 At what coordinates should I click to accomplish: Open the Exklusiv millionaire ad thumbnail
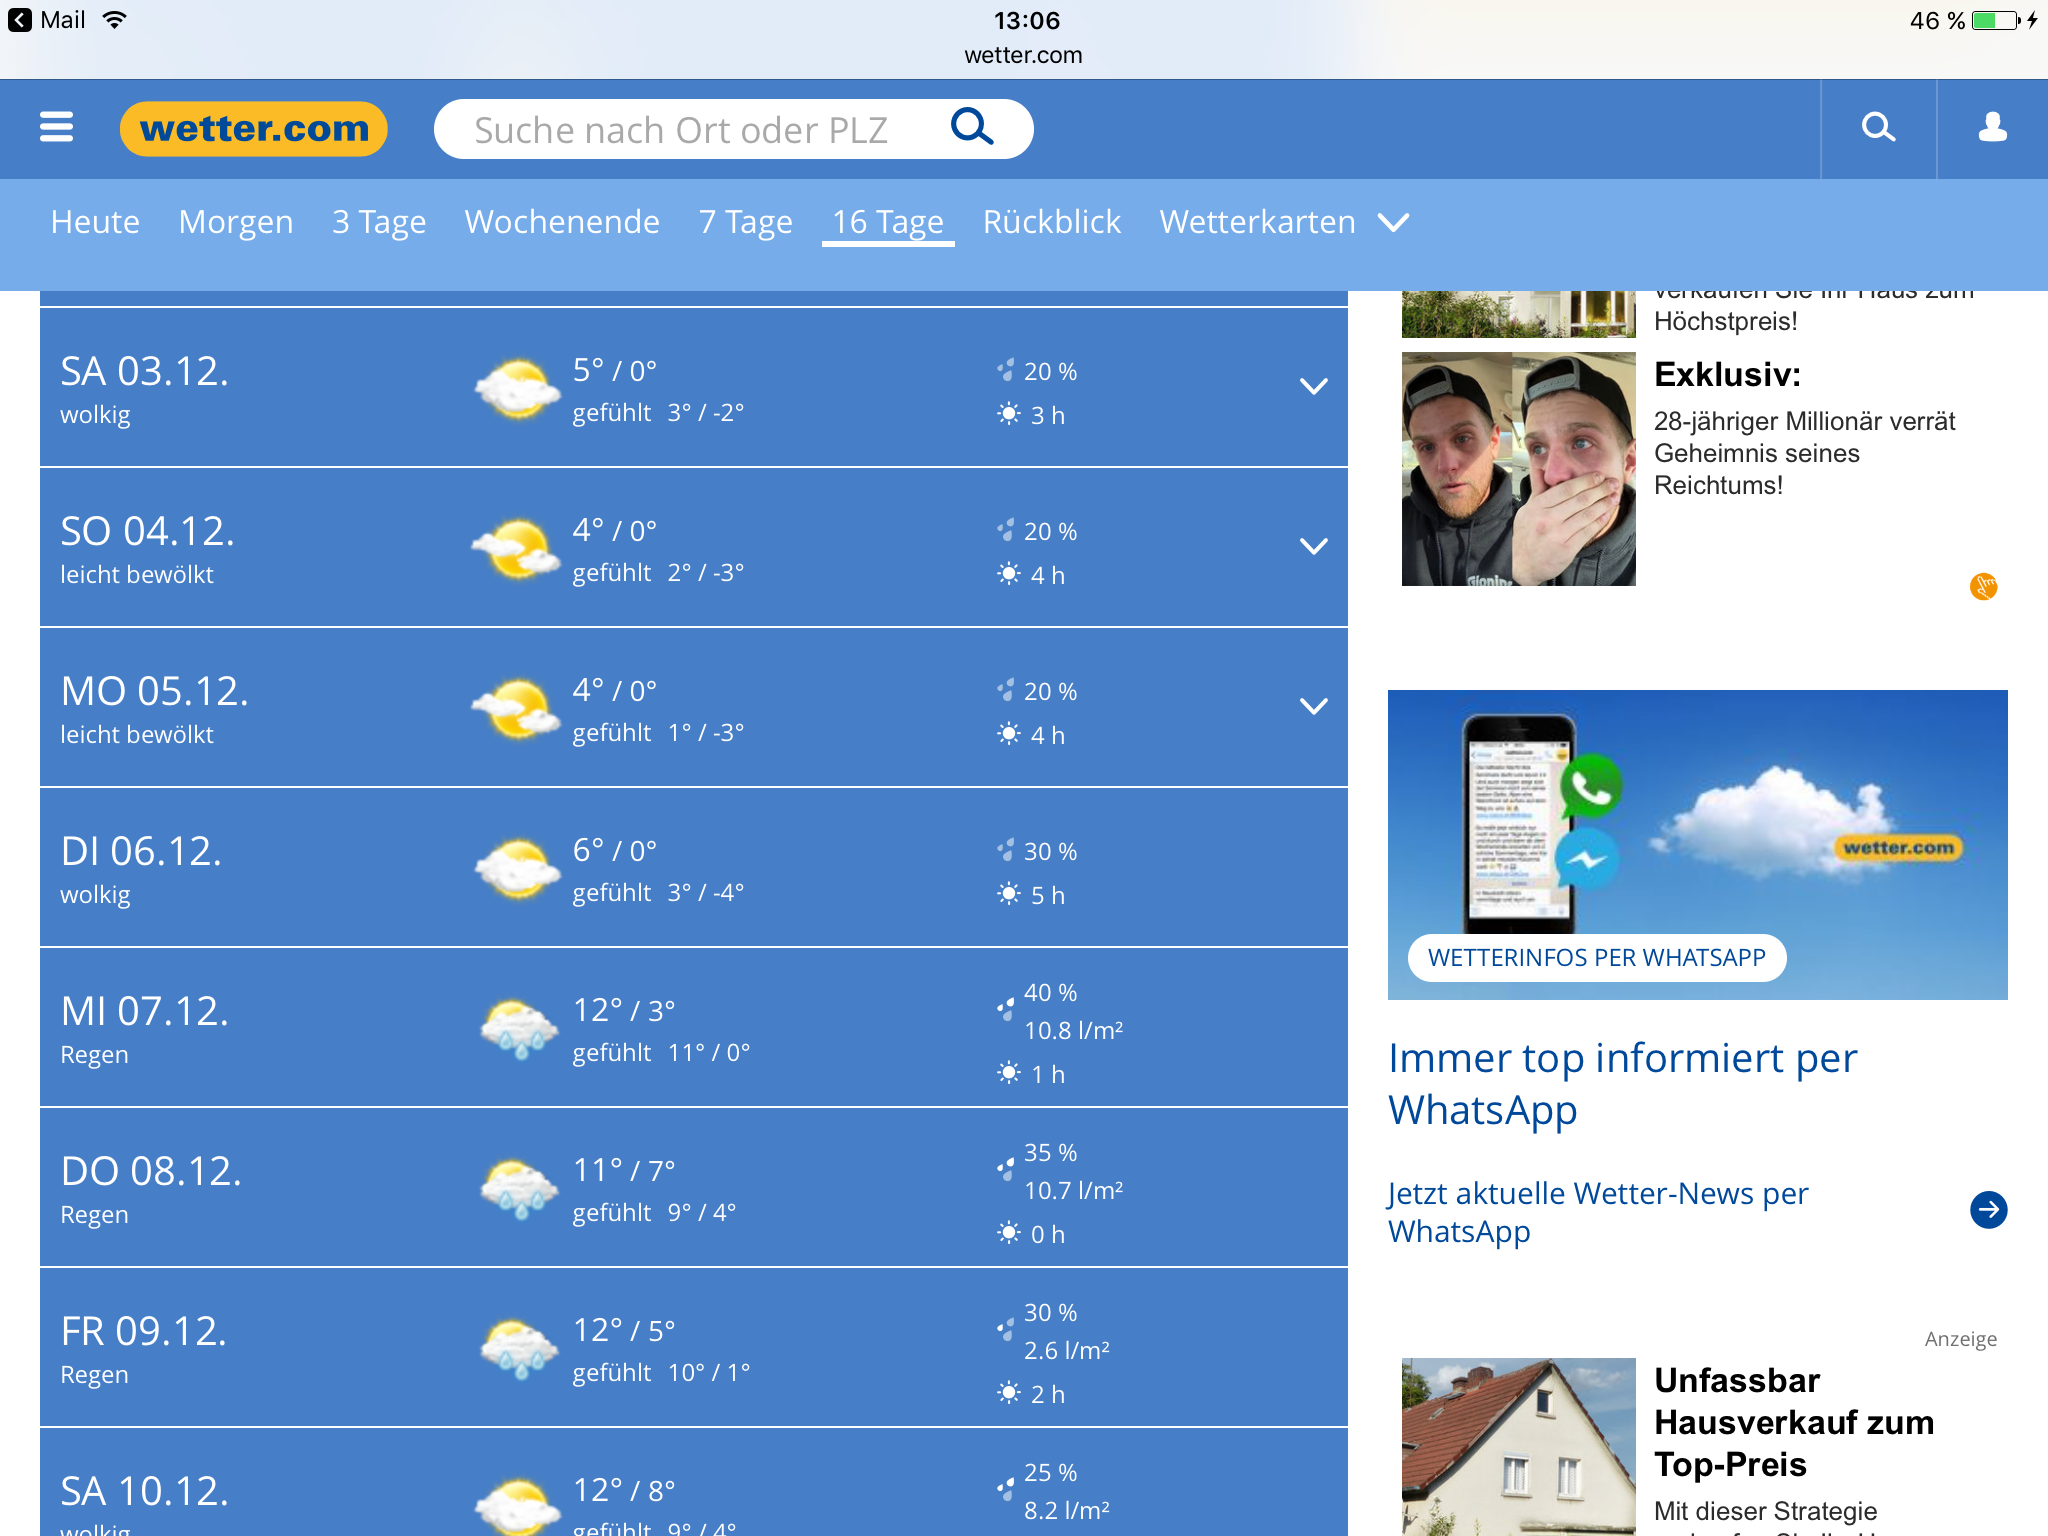coord(1518,469)
